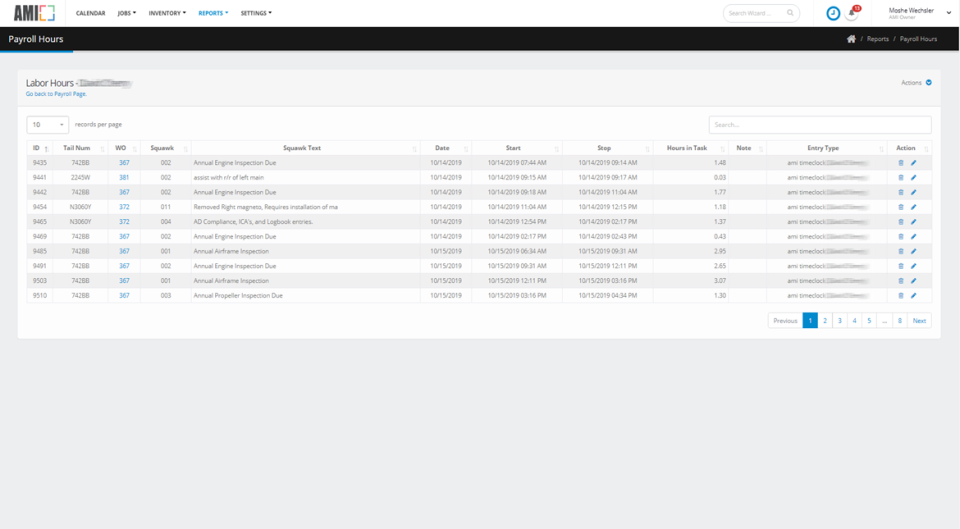Viewport: 960px width, 529px height.
Task: Go to page 4
Action: (854, 321)
